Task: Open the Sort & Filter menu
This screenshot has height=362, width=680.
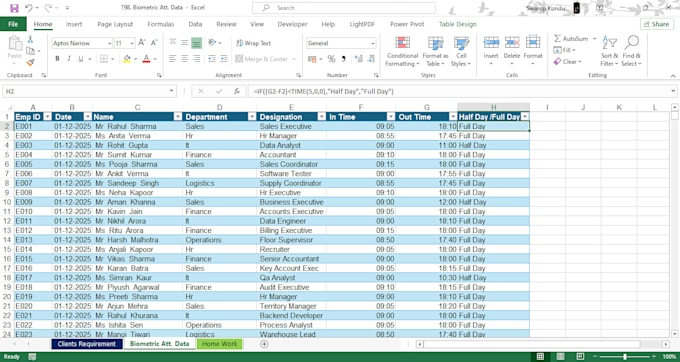Action: (609, 52)
